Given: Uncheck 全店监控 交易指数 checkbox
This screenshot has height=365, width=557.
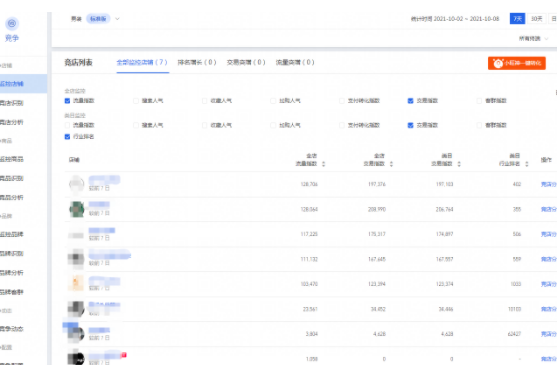Looking at the screenshot, I should (x=410, y=101).
